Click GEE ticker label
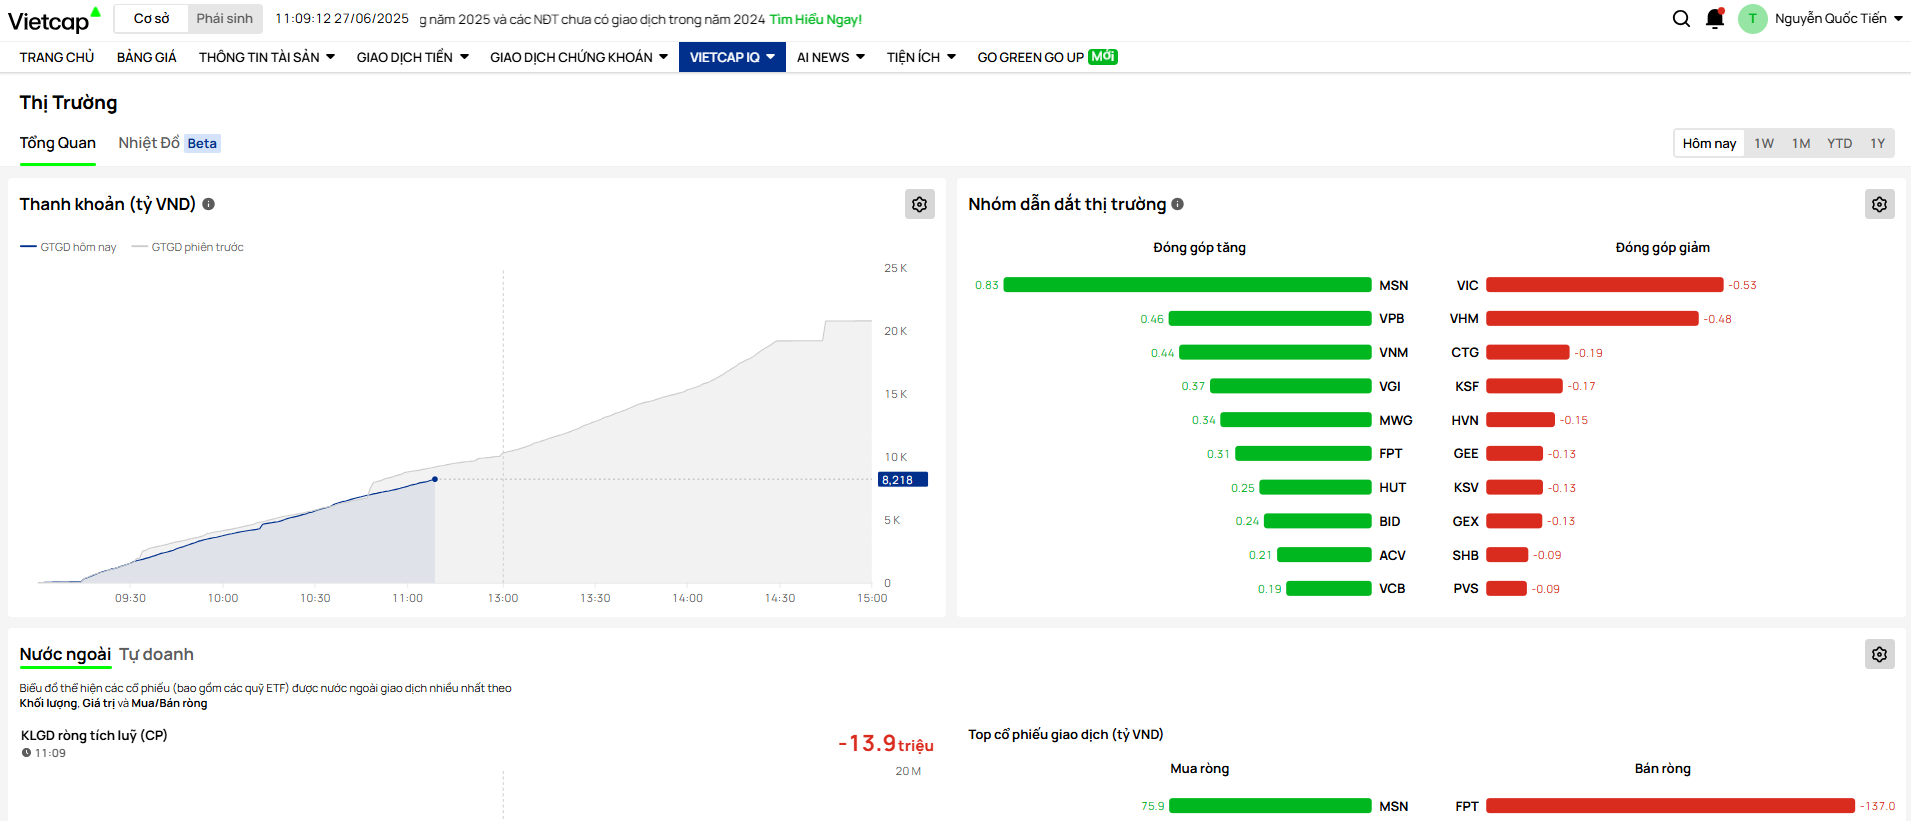This screenshot has height=821, width=1911. click(x=1466, y=454)
